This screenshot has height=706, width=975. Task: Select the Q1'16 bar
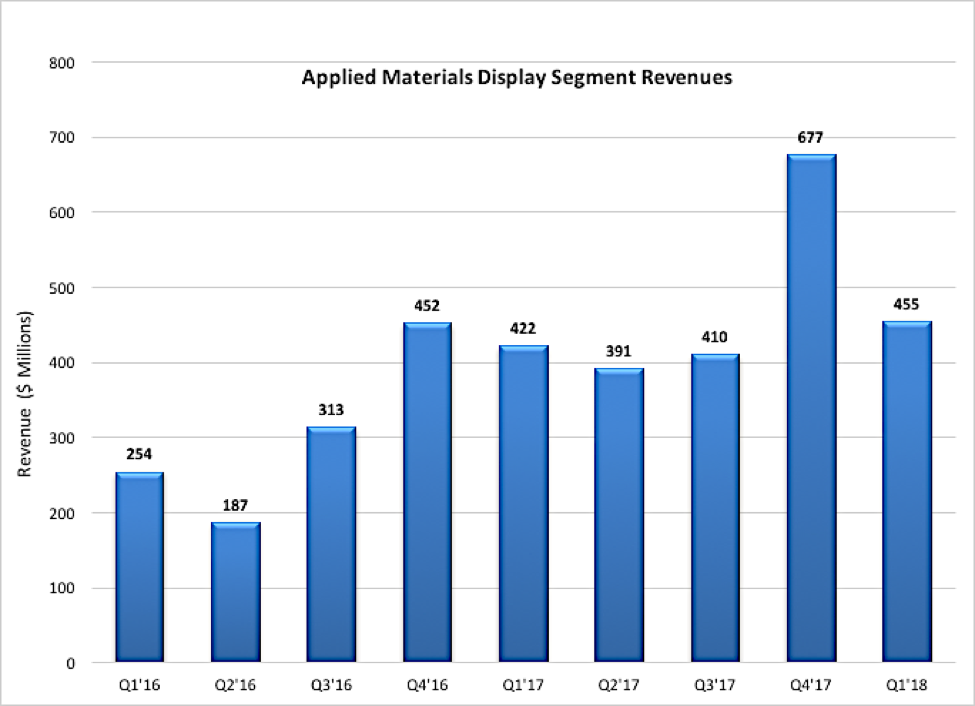[139, 567]
